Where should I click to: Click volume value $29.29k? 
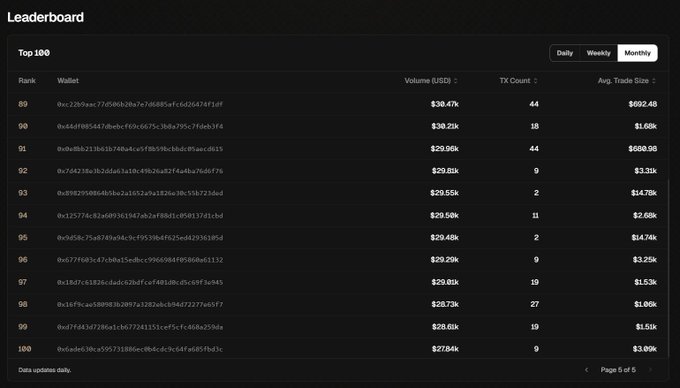pos(445,260)
